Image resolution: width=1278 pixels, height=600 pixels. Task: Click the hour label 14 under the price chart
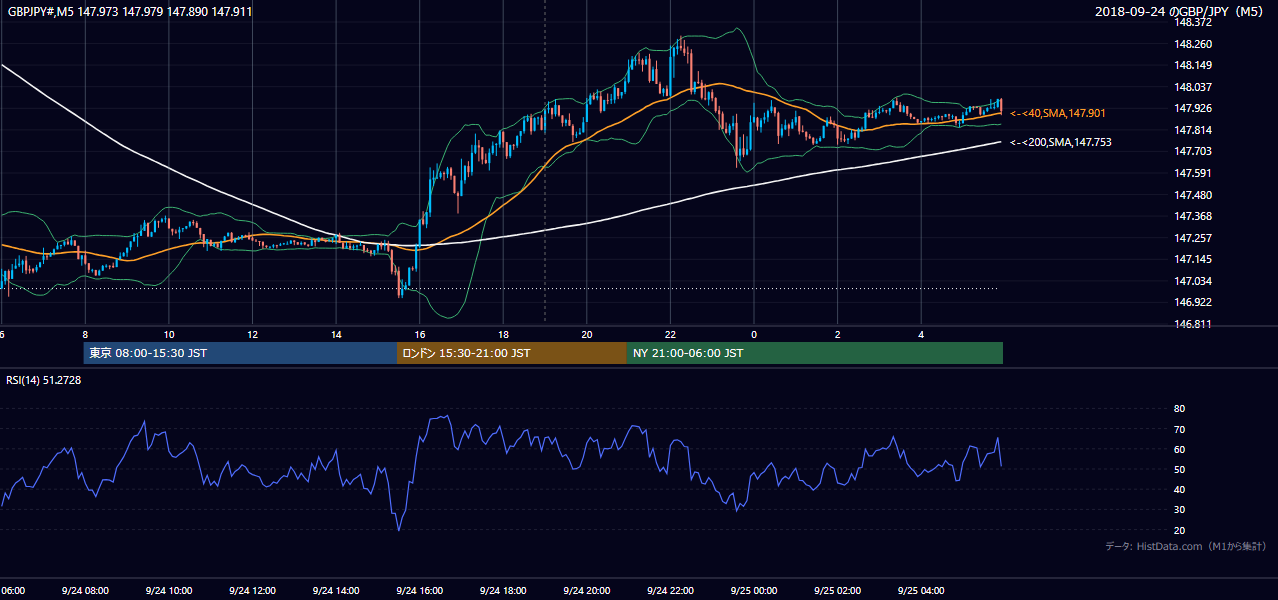tap(336, 335)
